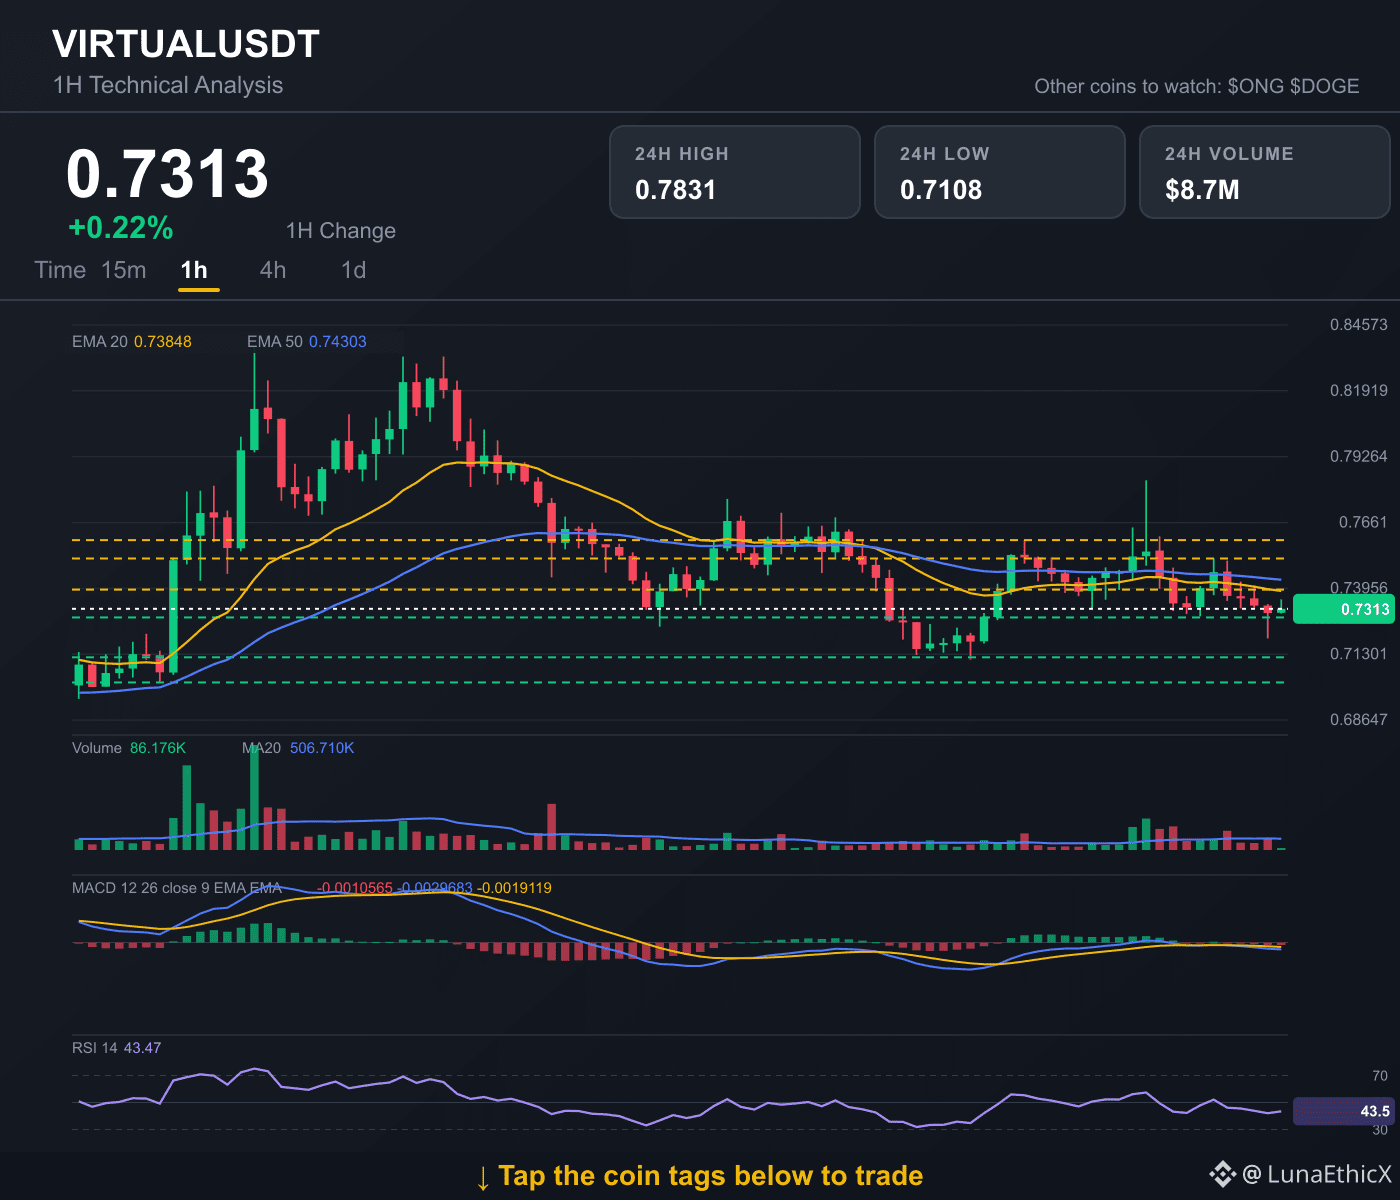Click the price axis label 0.71301
This screenshot has height=1200, width=1400.
click(1359, 654)
